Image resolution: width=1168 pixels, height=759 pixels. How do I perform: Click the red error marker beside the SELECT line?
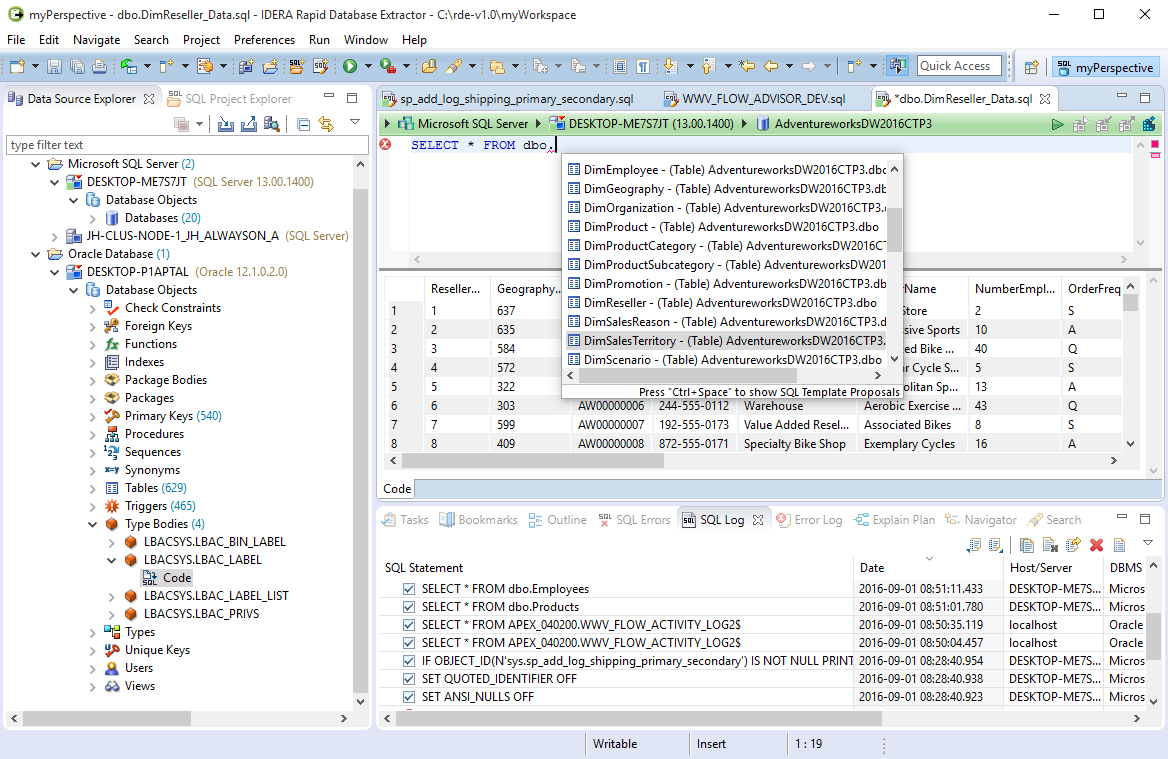(x=386, y=145)
